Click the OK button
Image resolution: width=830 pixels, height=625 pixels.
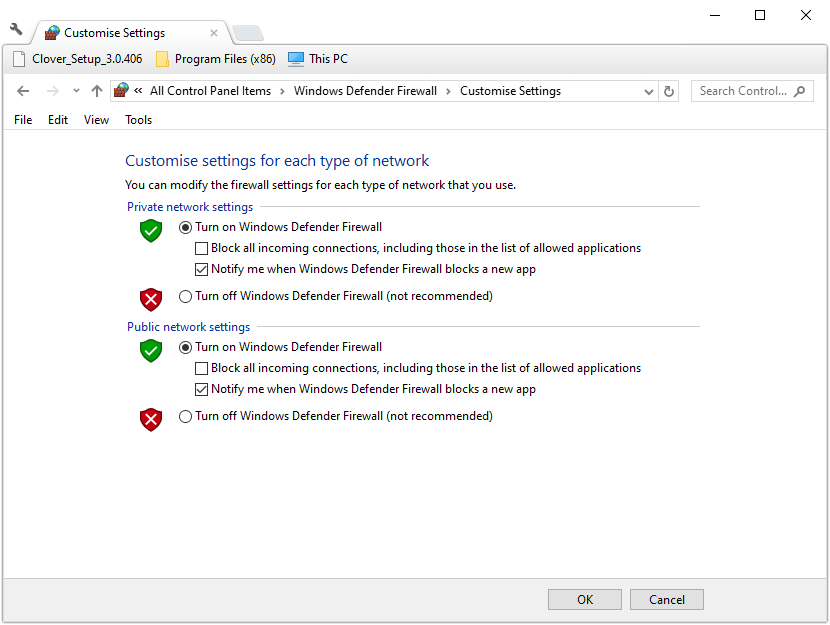585,599
